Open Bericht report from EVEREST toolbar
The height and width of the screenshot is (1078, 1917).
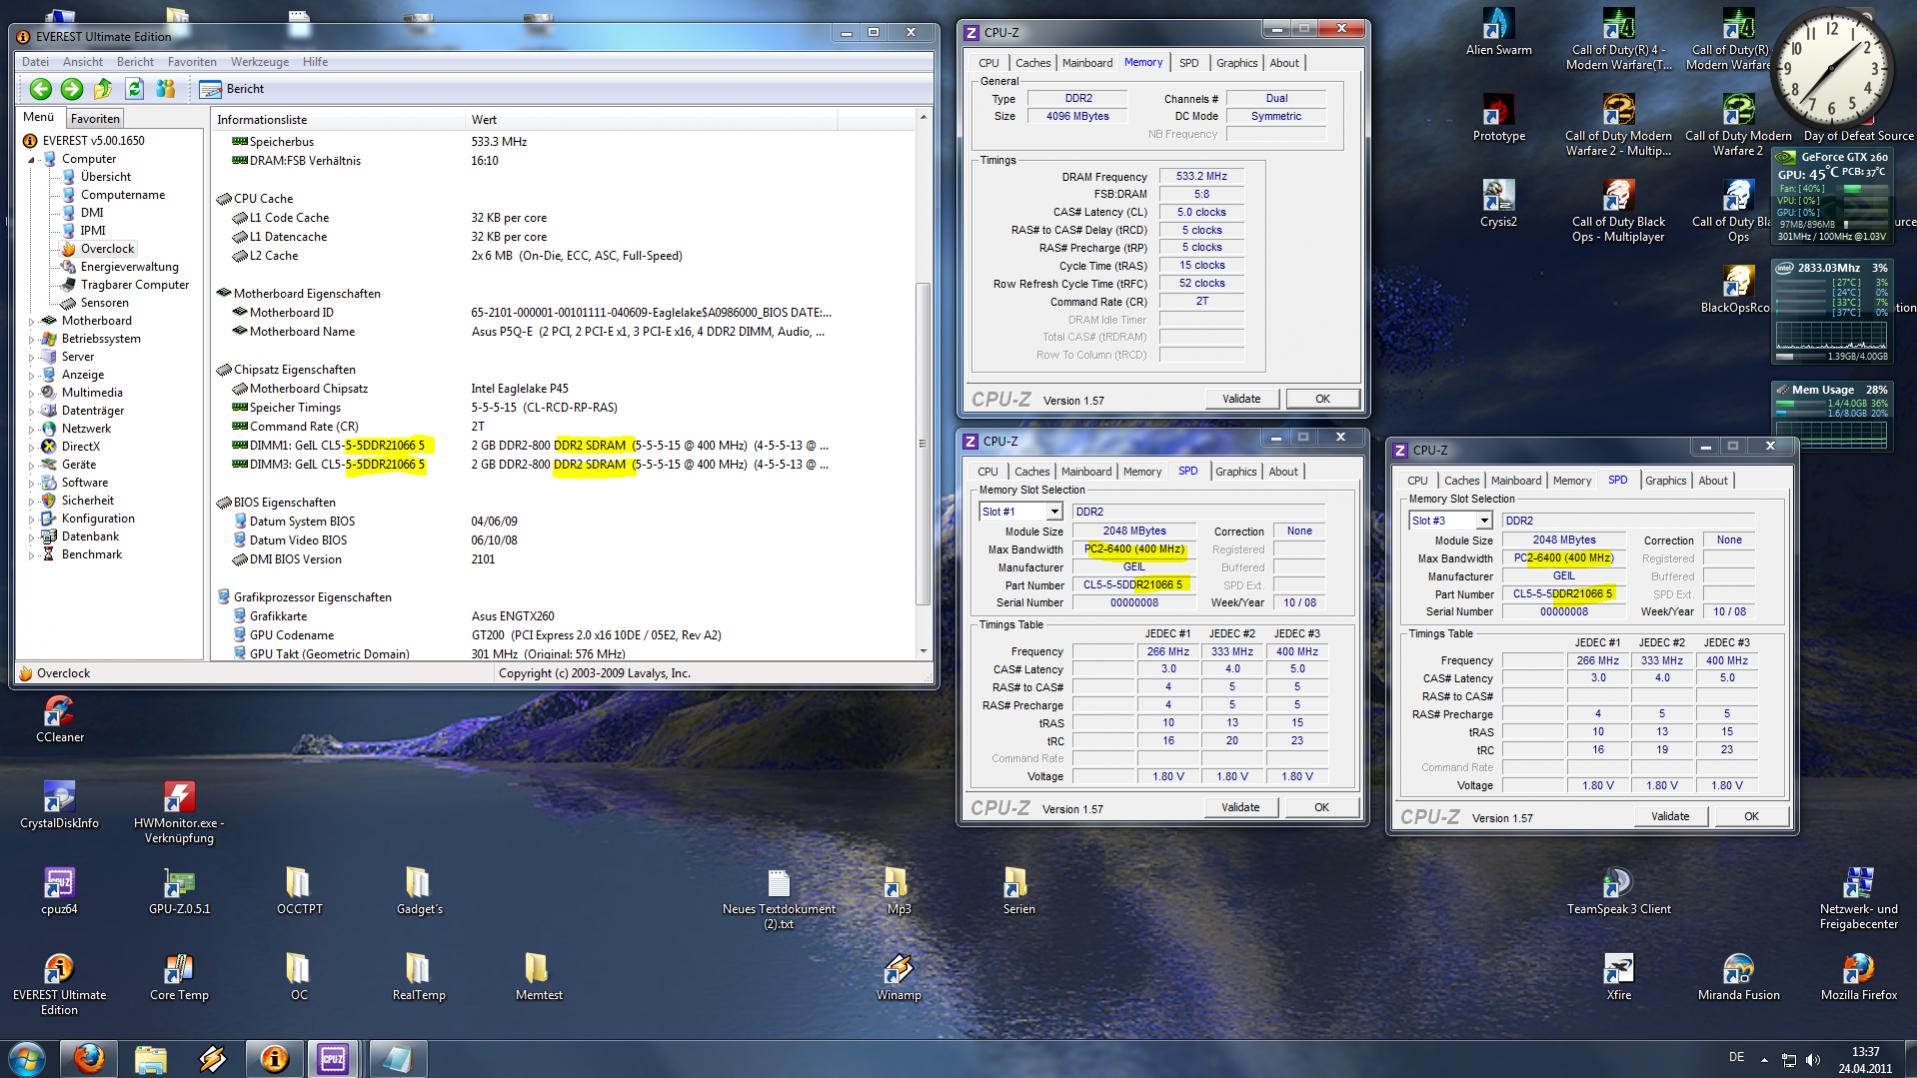pos(232,89)
